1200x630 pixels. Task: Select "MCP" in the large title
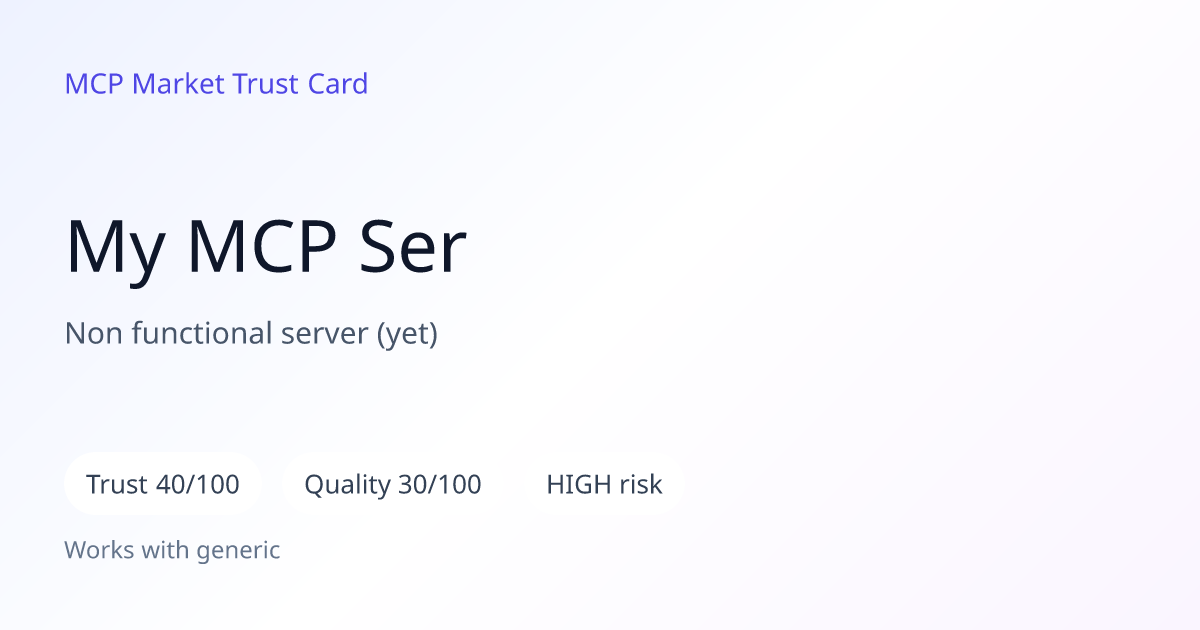click(x=259, y=247)
